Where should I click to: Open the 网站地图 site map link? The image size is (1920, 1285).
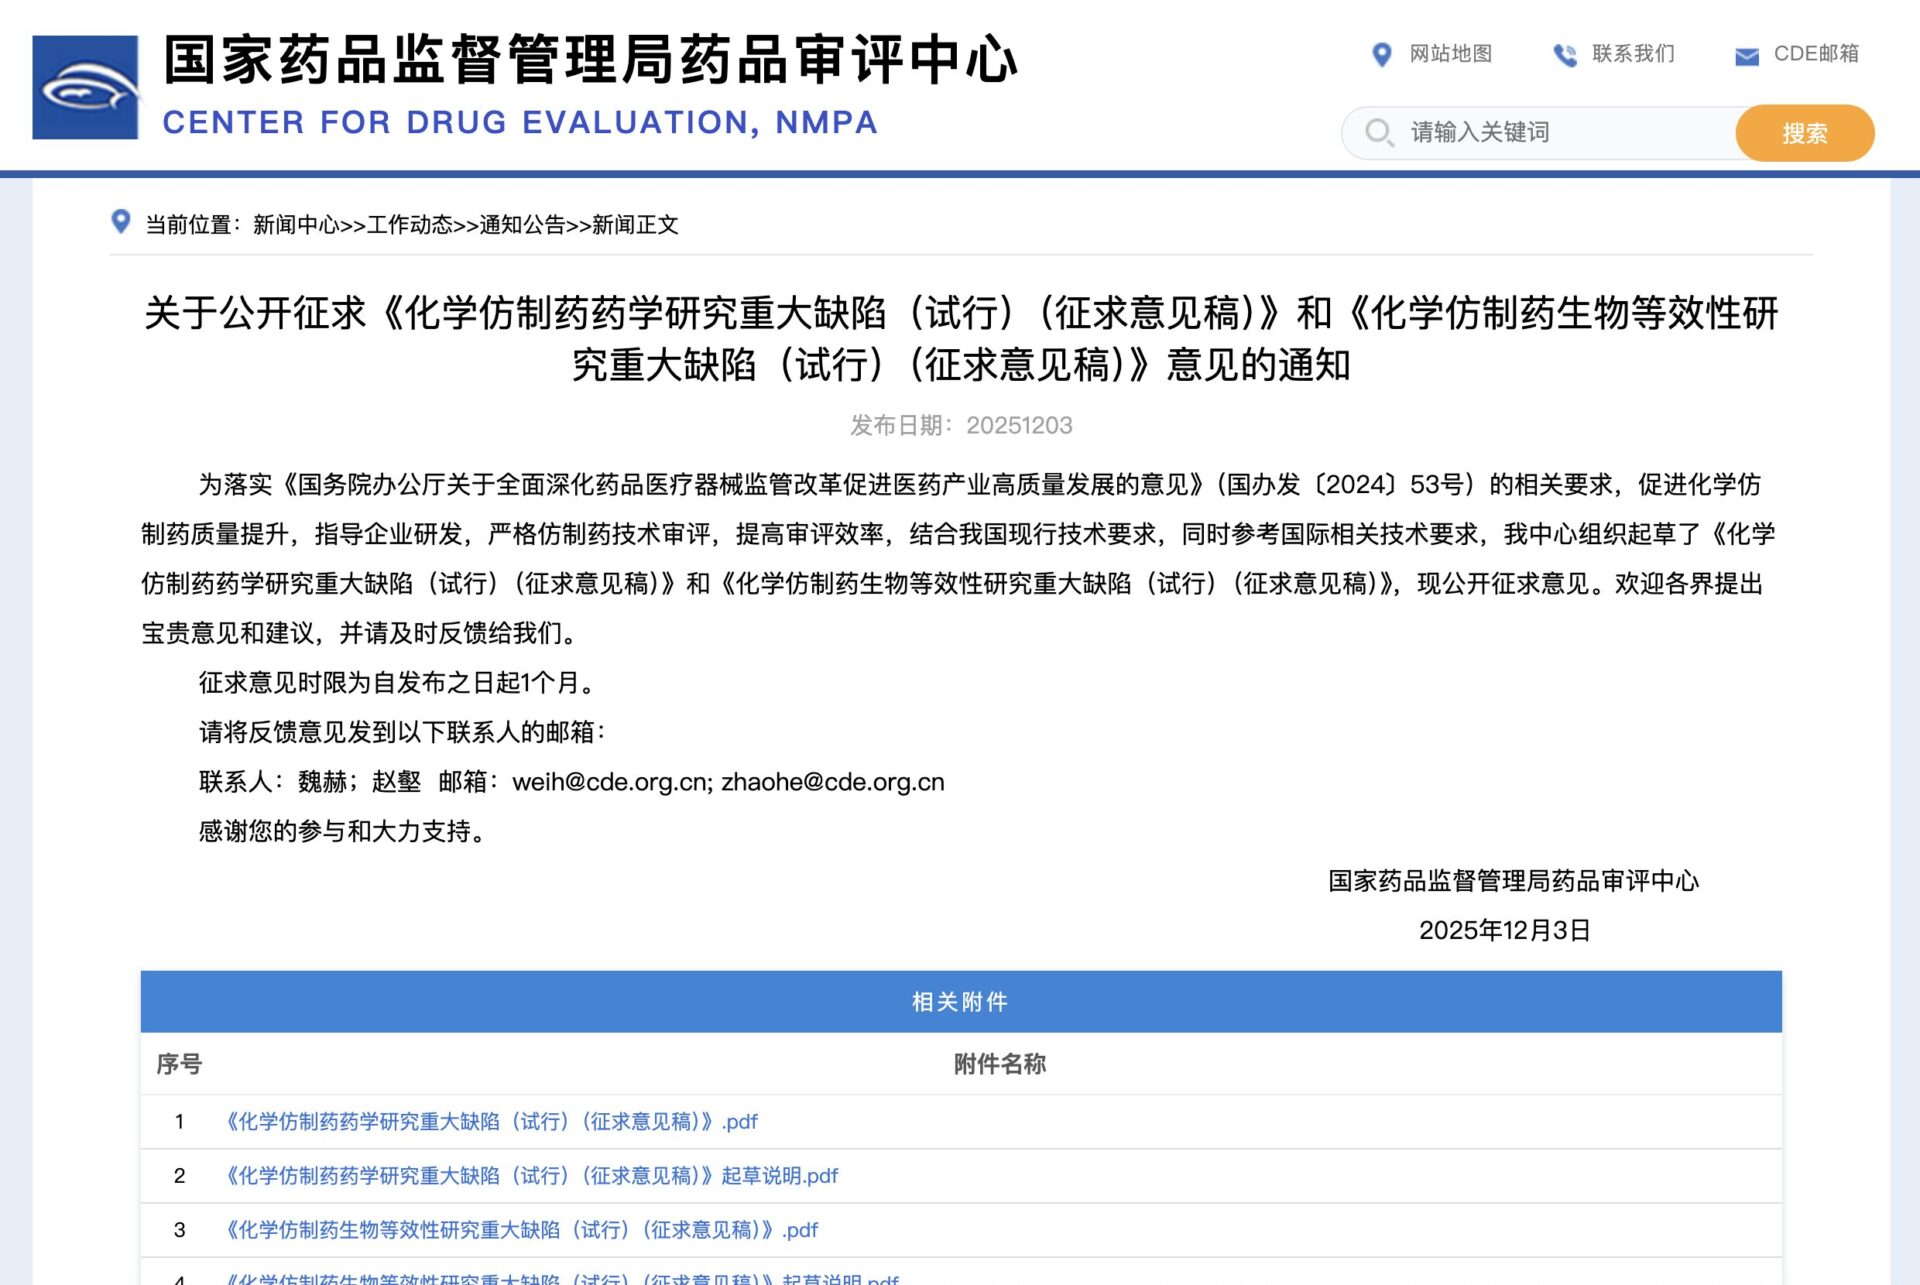(x=1450, y=54)
